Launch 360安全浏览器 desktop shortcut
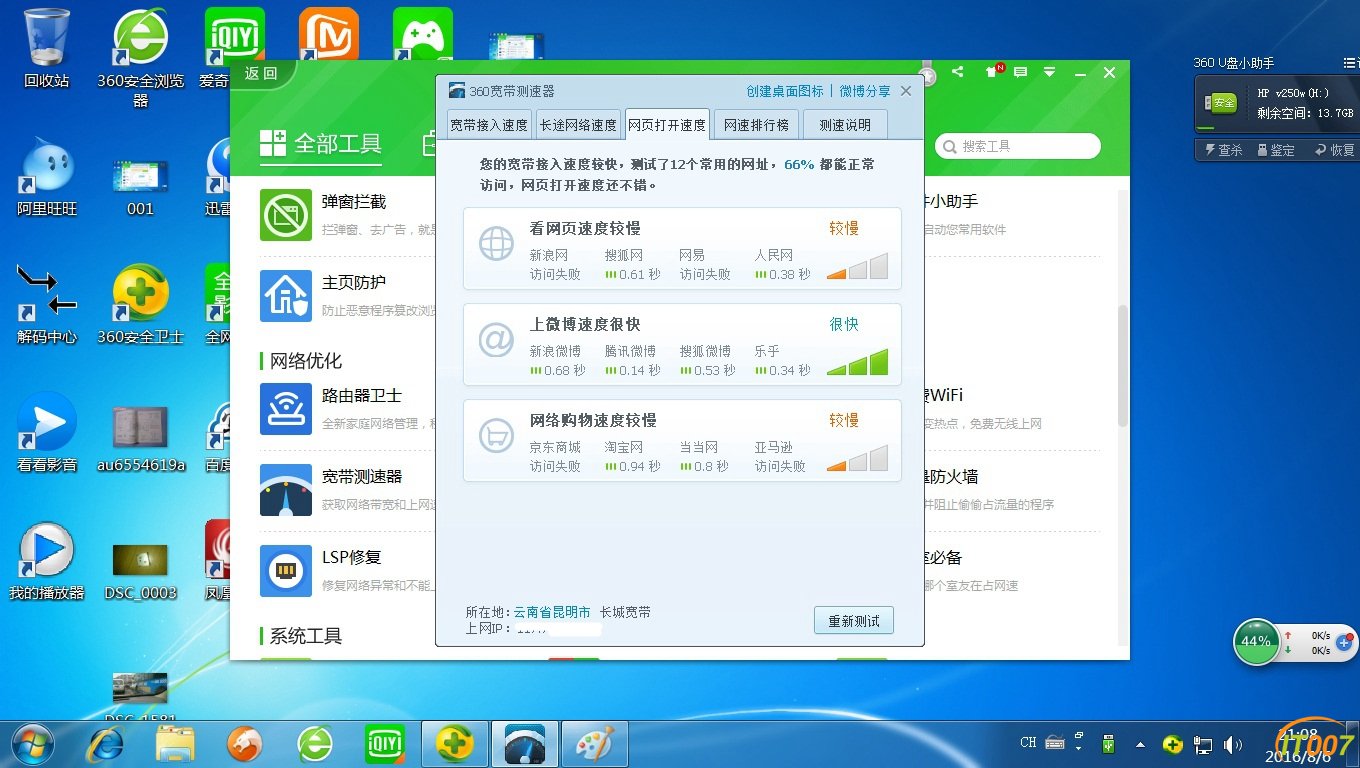 tap(141, 58)
